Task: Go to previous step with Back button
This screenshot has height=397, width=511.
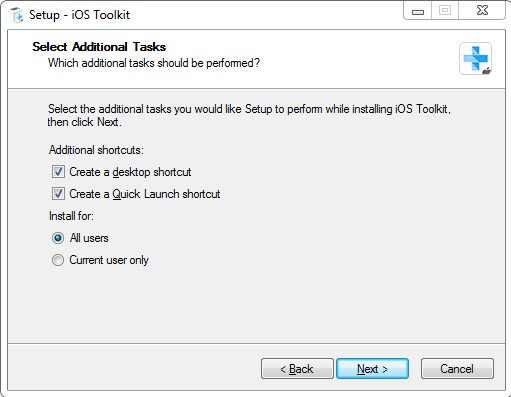Action: point(297,369)
